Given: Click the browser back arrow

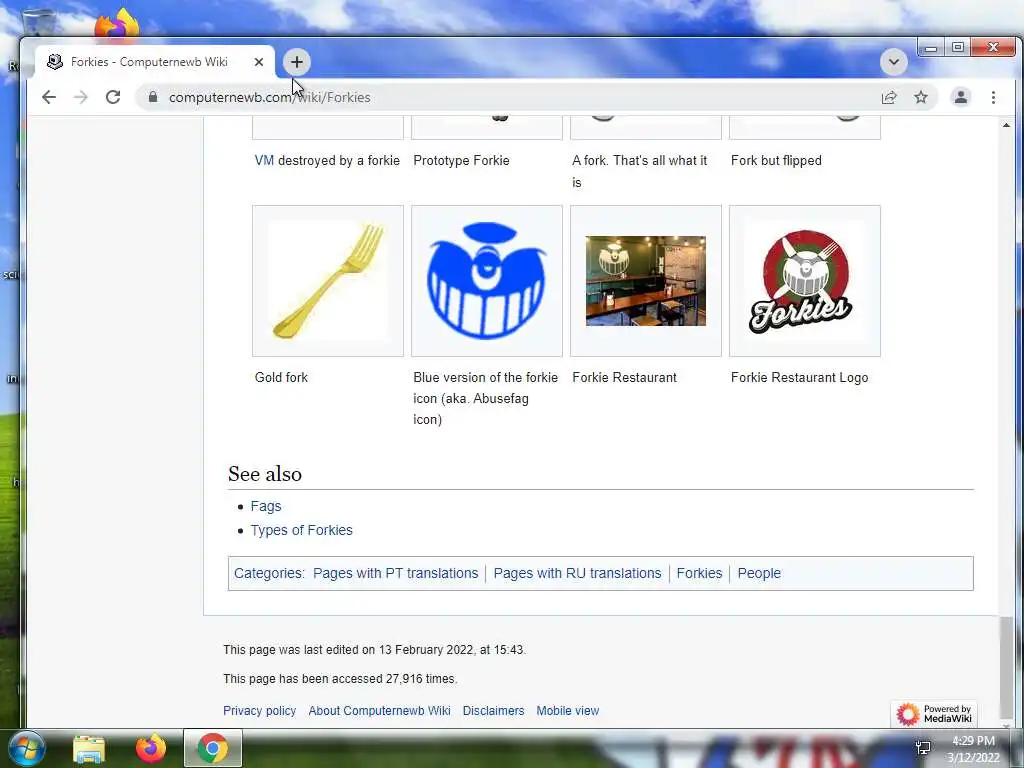Looking at the screenshot, I should [x=49, y=97].
